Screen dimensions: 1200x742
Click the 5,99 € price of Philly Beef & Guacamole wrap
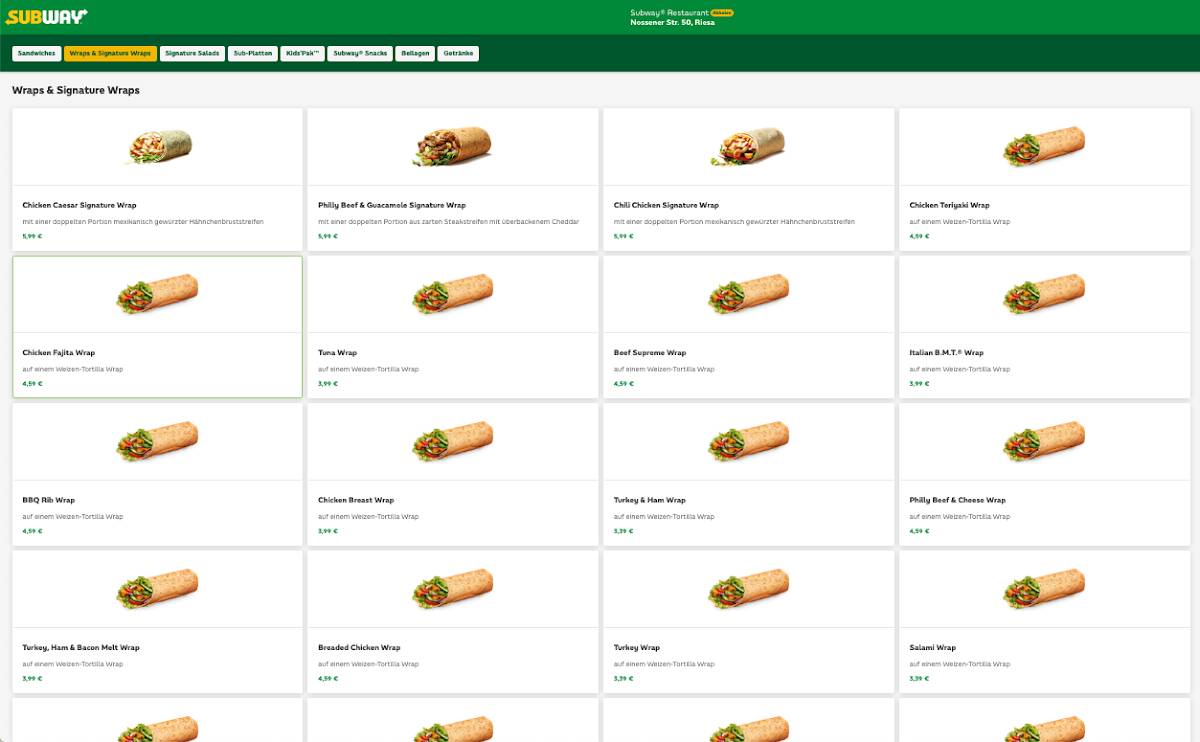coord(328,237)
